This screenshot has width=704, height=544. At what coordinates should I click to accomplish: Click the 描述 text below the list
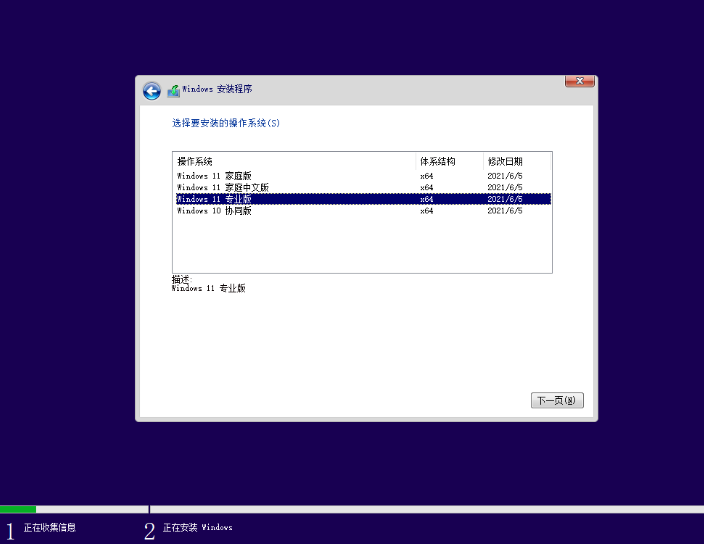[x=180, y=279]
